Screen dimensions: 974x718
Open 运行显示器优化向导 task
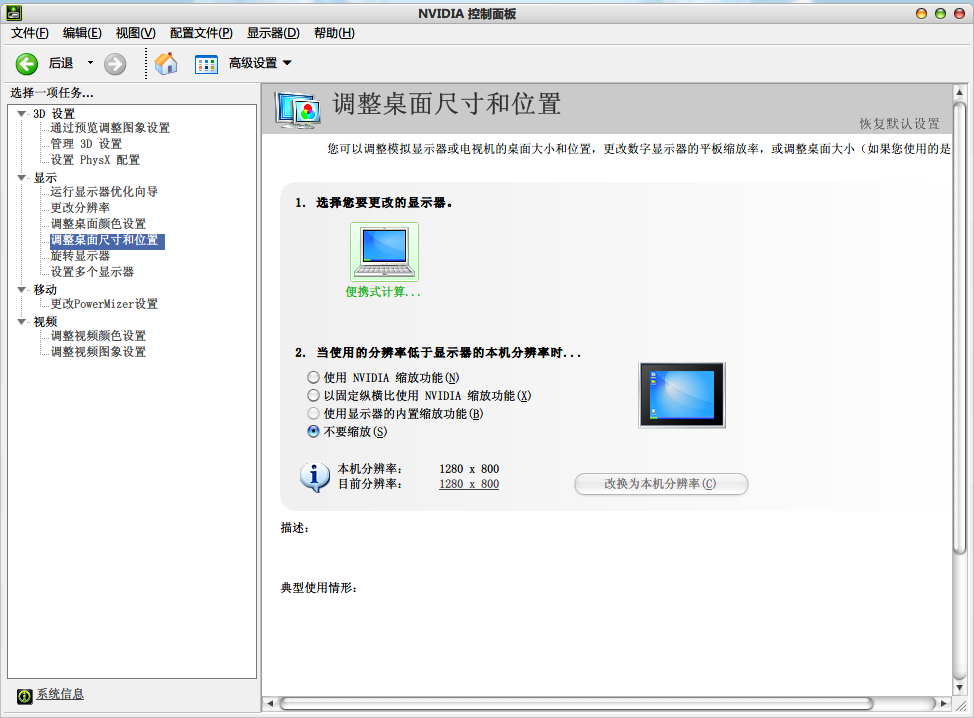(x=104, y=192)
